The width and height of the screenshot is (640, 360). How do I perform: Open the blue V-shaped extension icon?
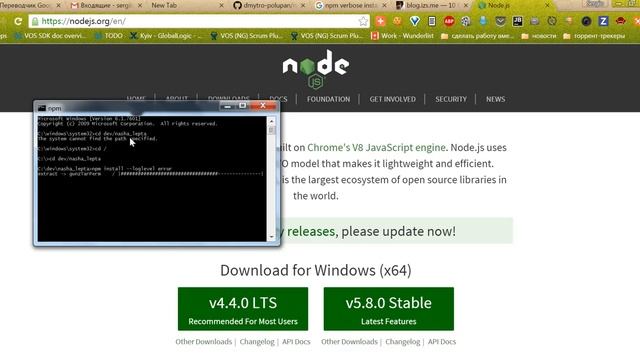[415, 21]
